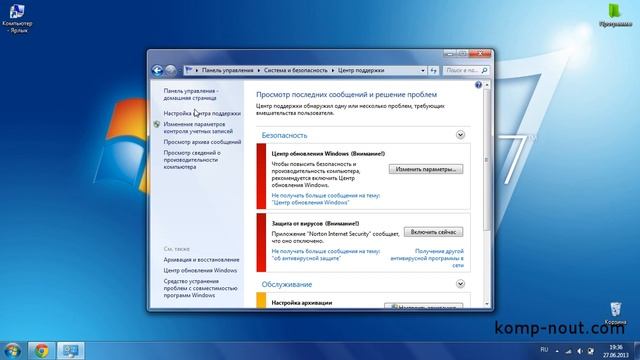The width and height of the screenshot is (640, 360).
Task: Click the scrollbar up arrow
Action: [486, 85]
